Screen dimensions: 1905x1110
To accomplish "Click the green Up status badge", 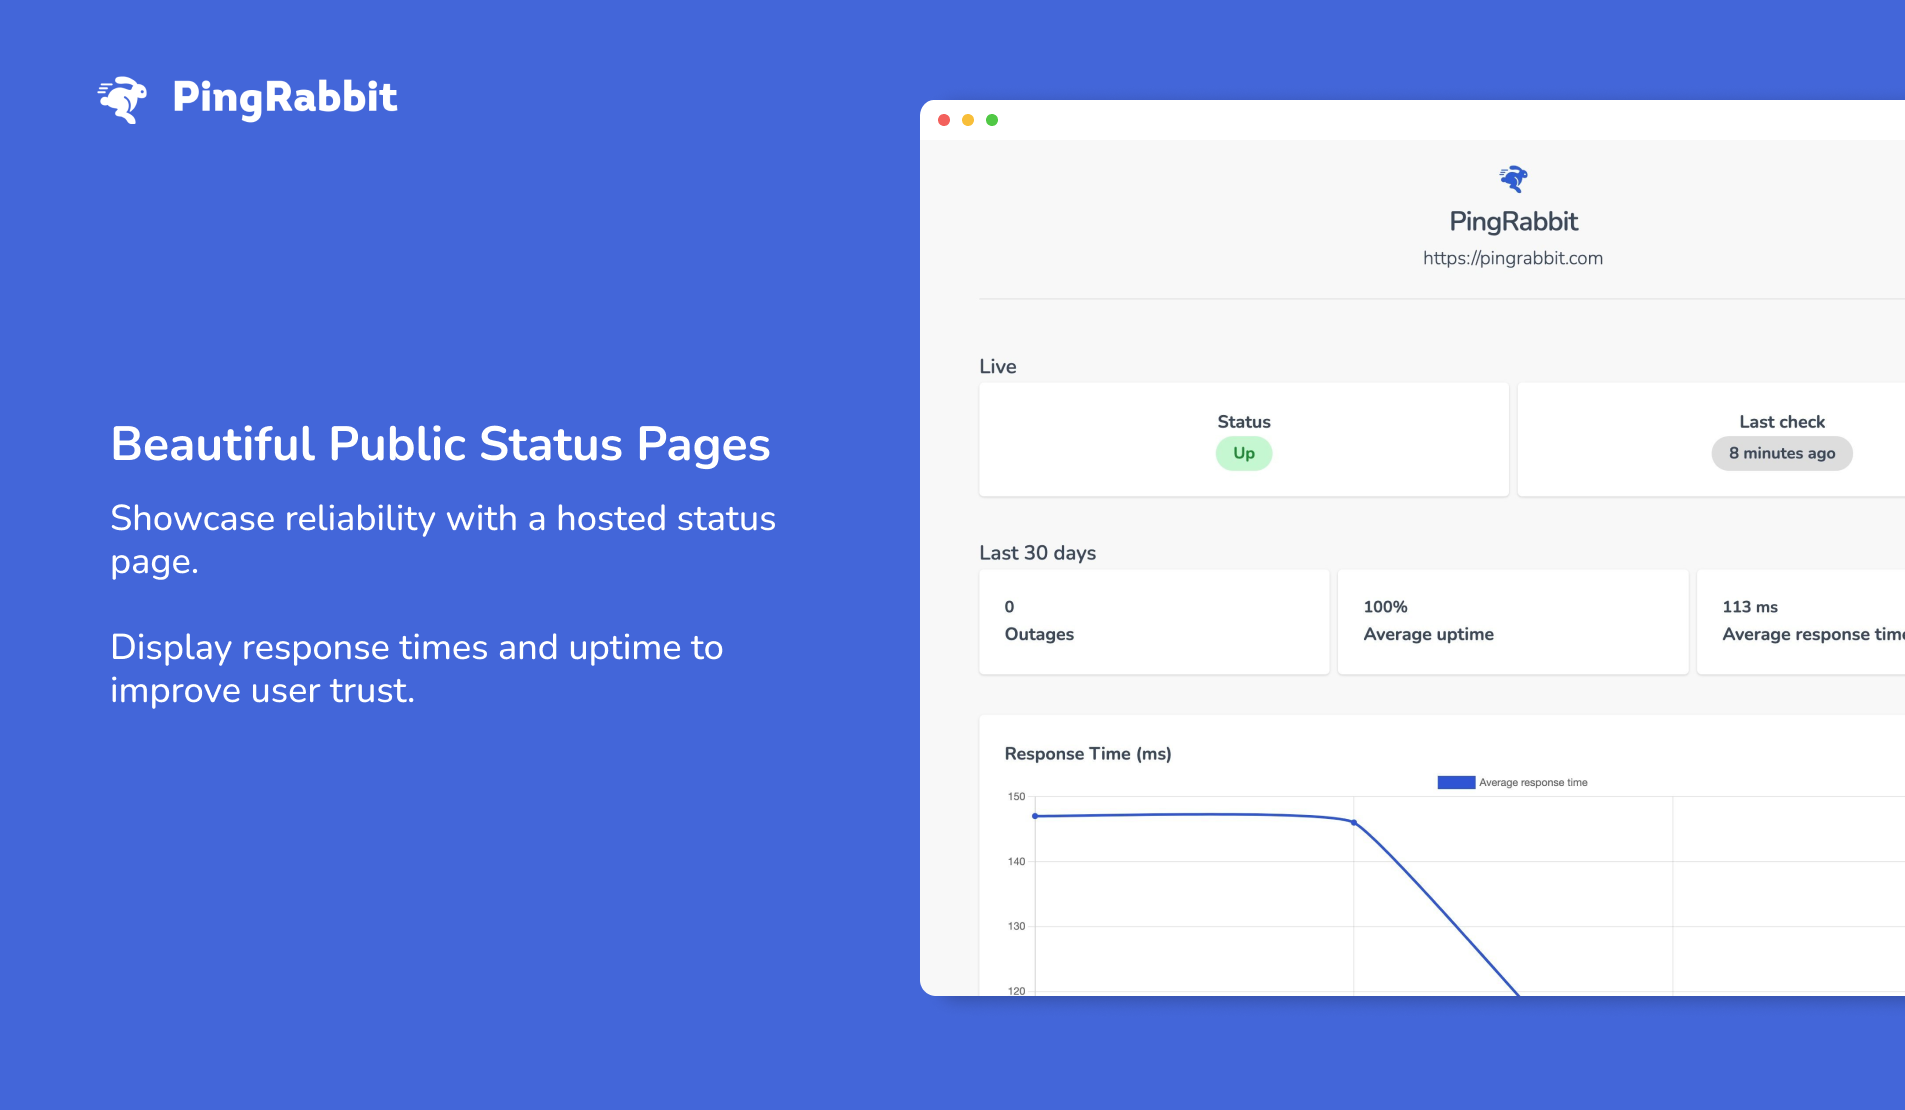I will coord(1244,453).
